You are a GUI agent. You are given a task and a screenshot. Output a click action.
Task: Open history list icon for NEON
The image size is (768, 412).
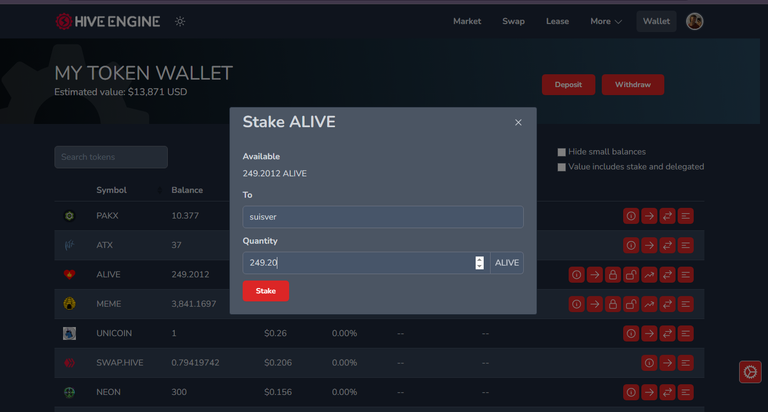pyautogui.click(x=685, y=392)
